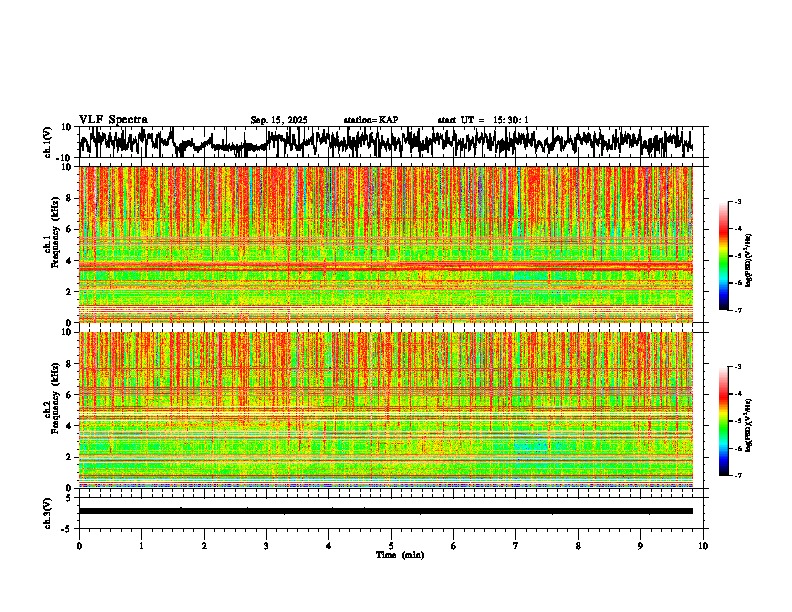Viewport: 792px width, 612px height.
Task: Click the "-10" tick on ch.1(V) axis
Action: coord(65,158)
